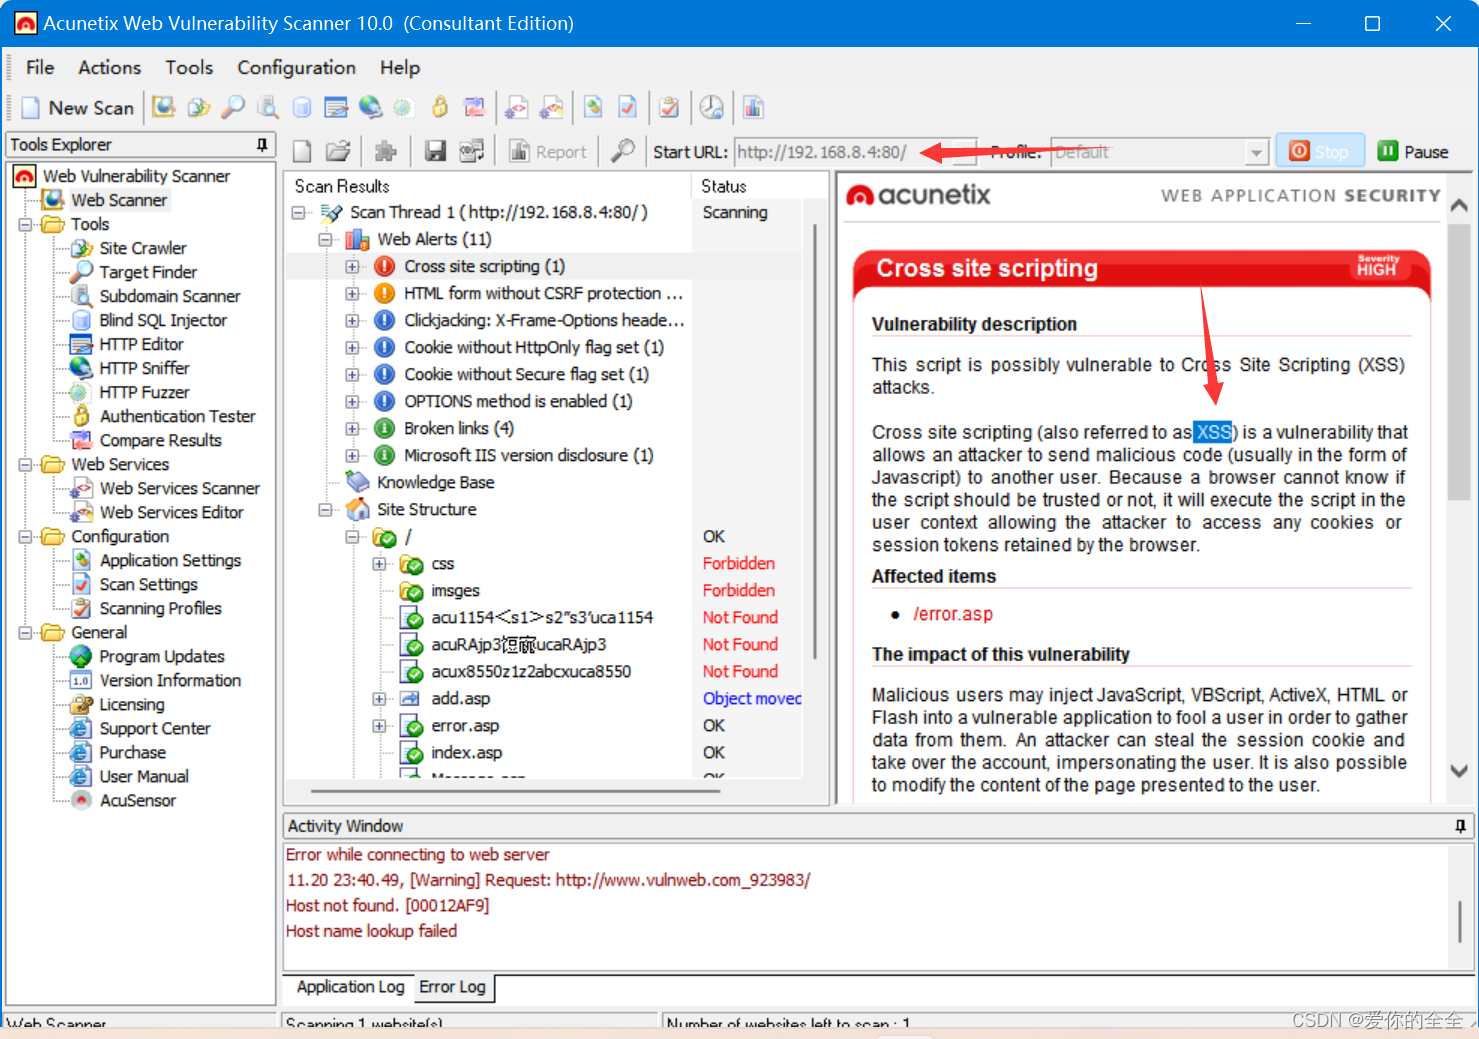Viewport: 1479px width, 1039px height.
Task: Click the Report button
Action: [547, 152]
